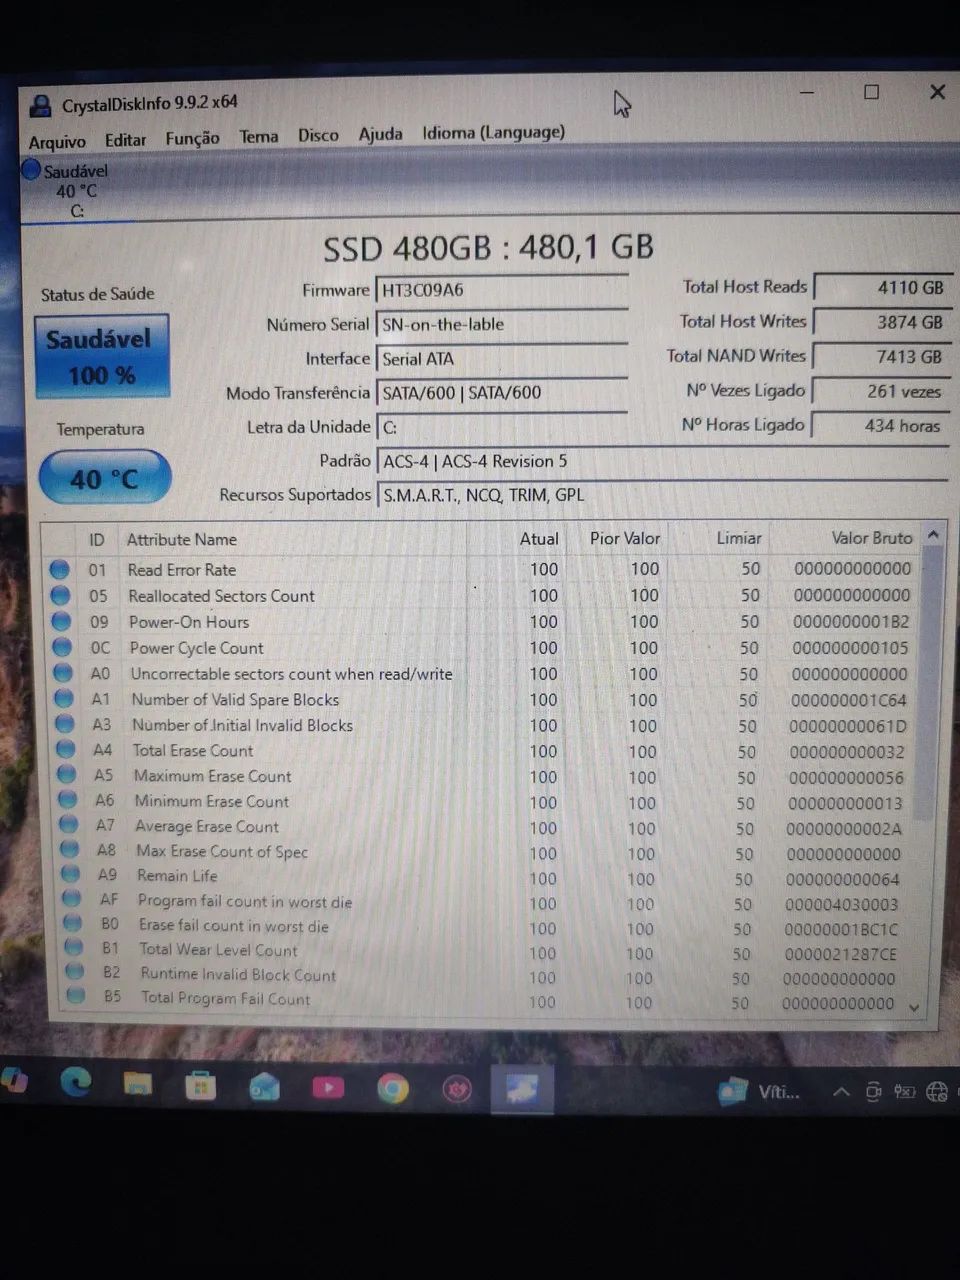This screenshot has height=1280, width=960.
Task: Open the Arquivo menu
Action: coord(57,142)
